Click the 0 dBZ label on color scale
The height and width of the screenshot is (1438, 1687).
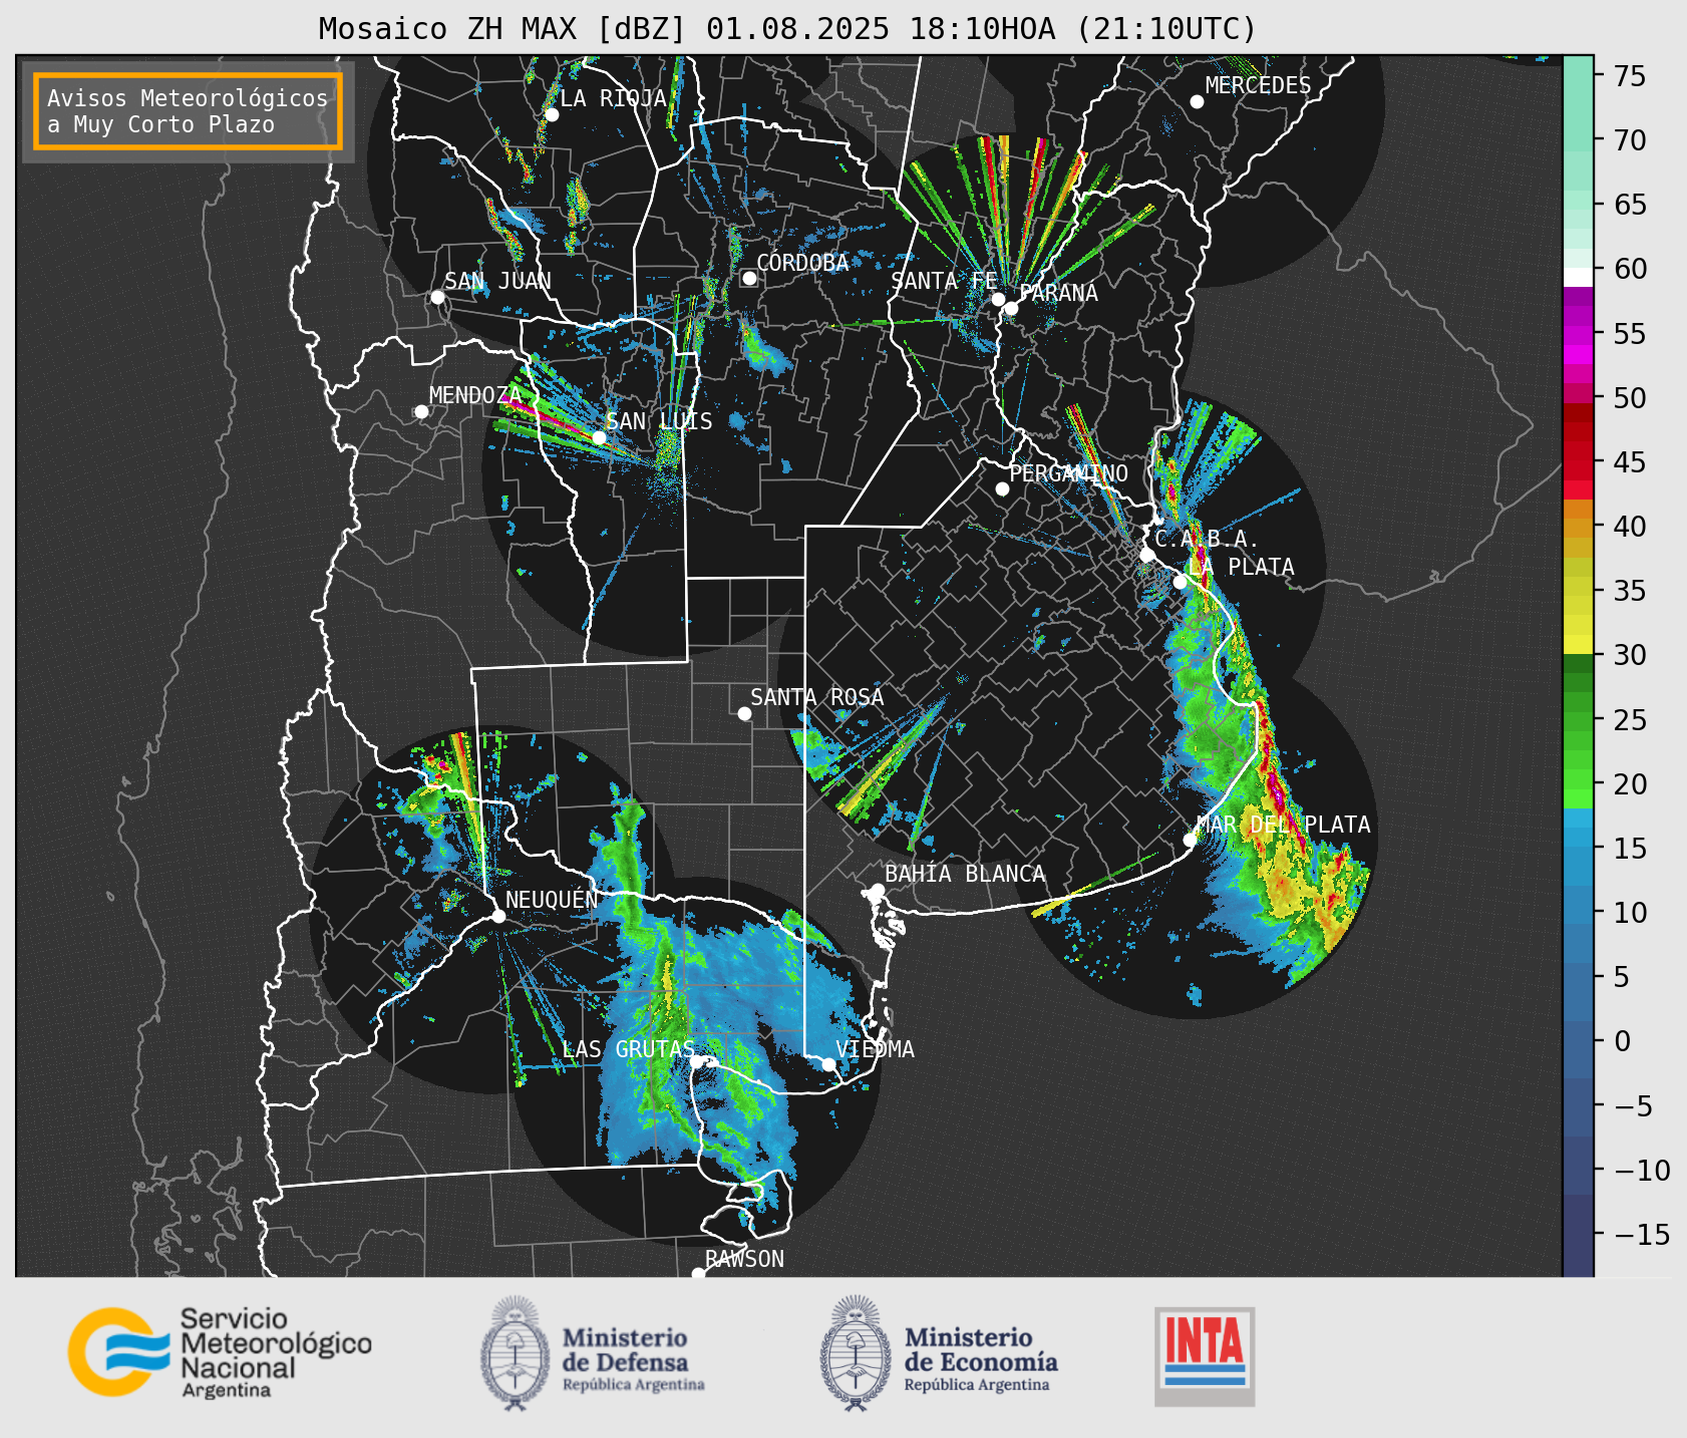click(1621, 1041)
